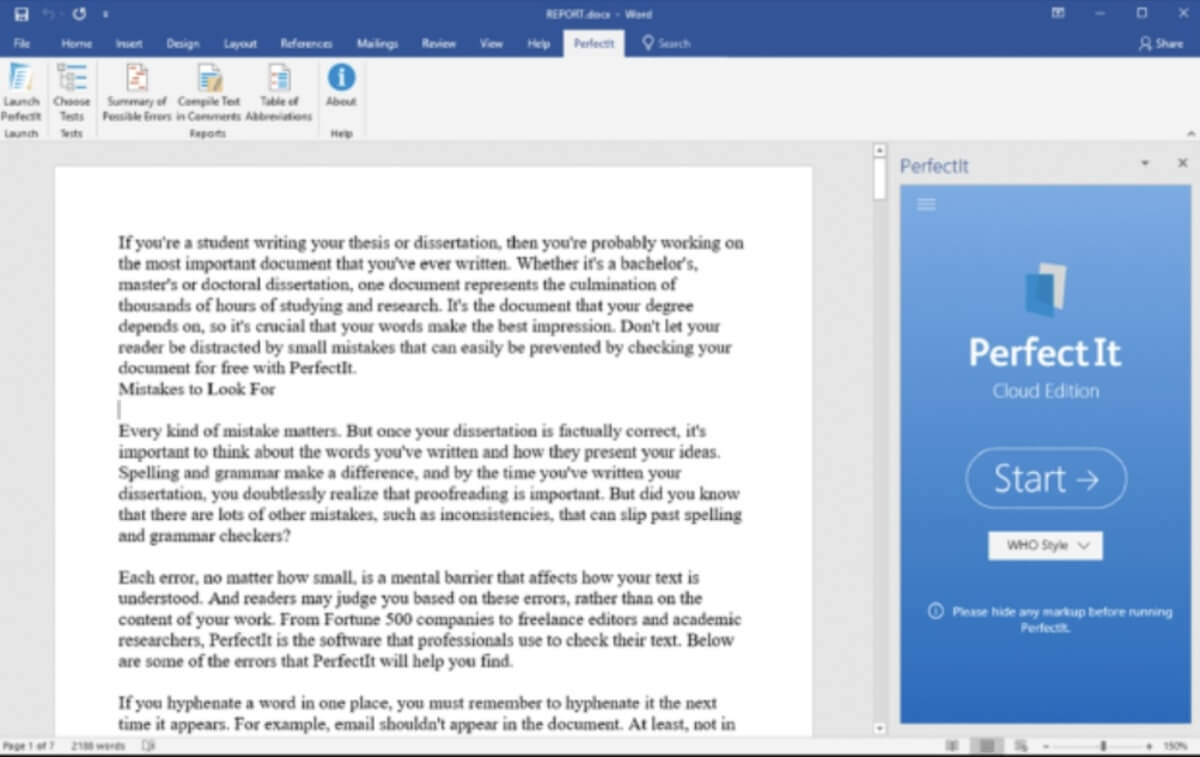Click the 'Mistakes to Look For' heading
Viewport: 1200px width, 757px height.
pyautogui.click(x=197, y=389)
